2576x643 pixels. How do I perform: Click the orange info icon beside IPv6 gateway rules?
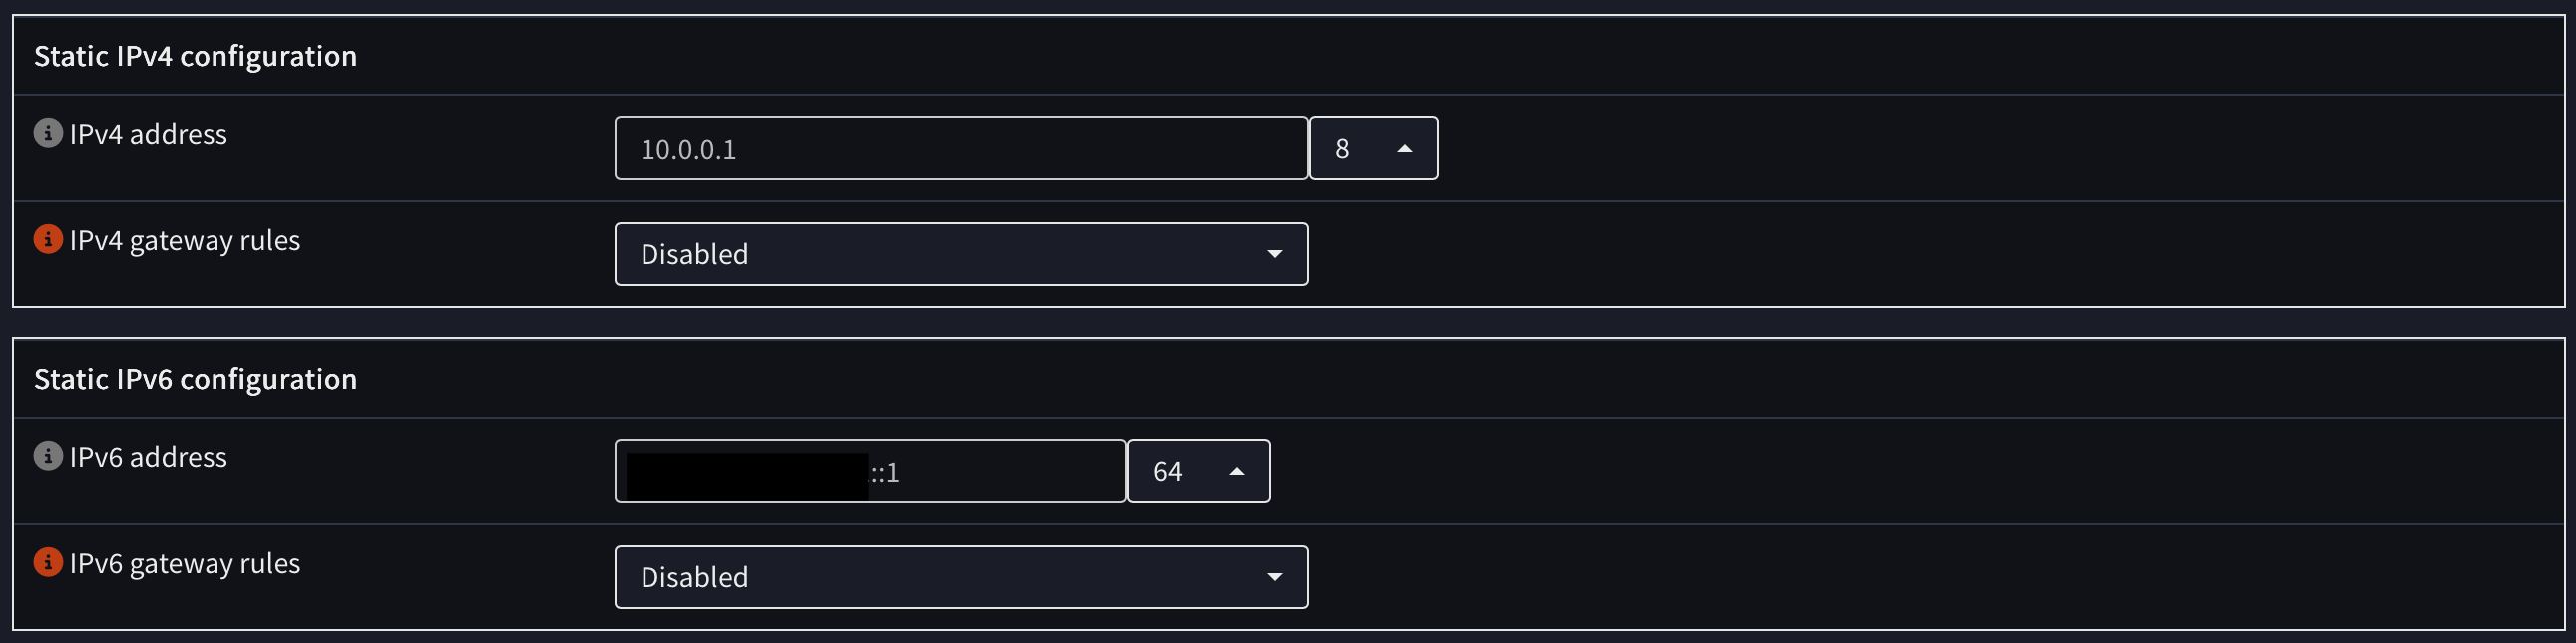point(48,563)
